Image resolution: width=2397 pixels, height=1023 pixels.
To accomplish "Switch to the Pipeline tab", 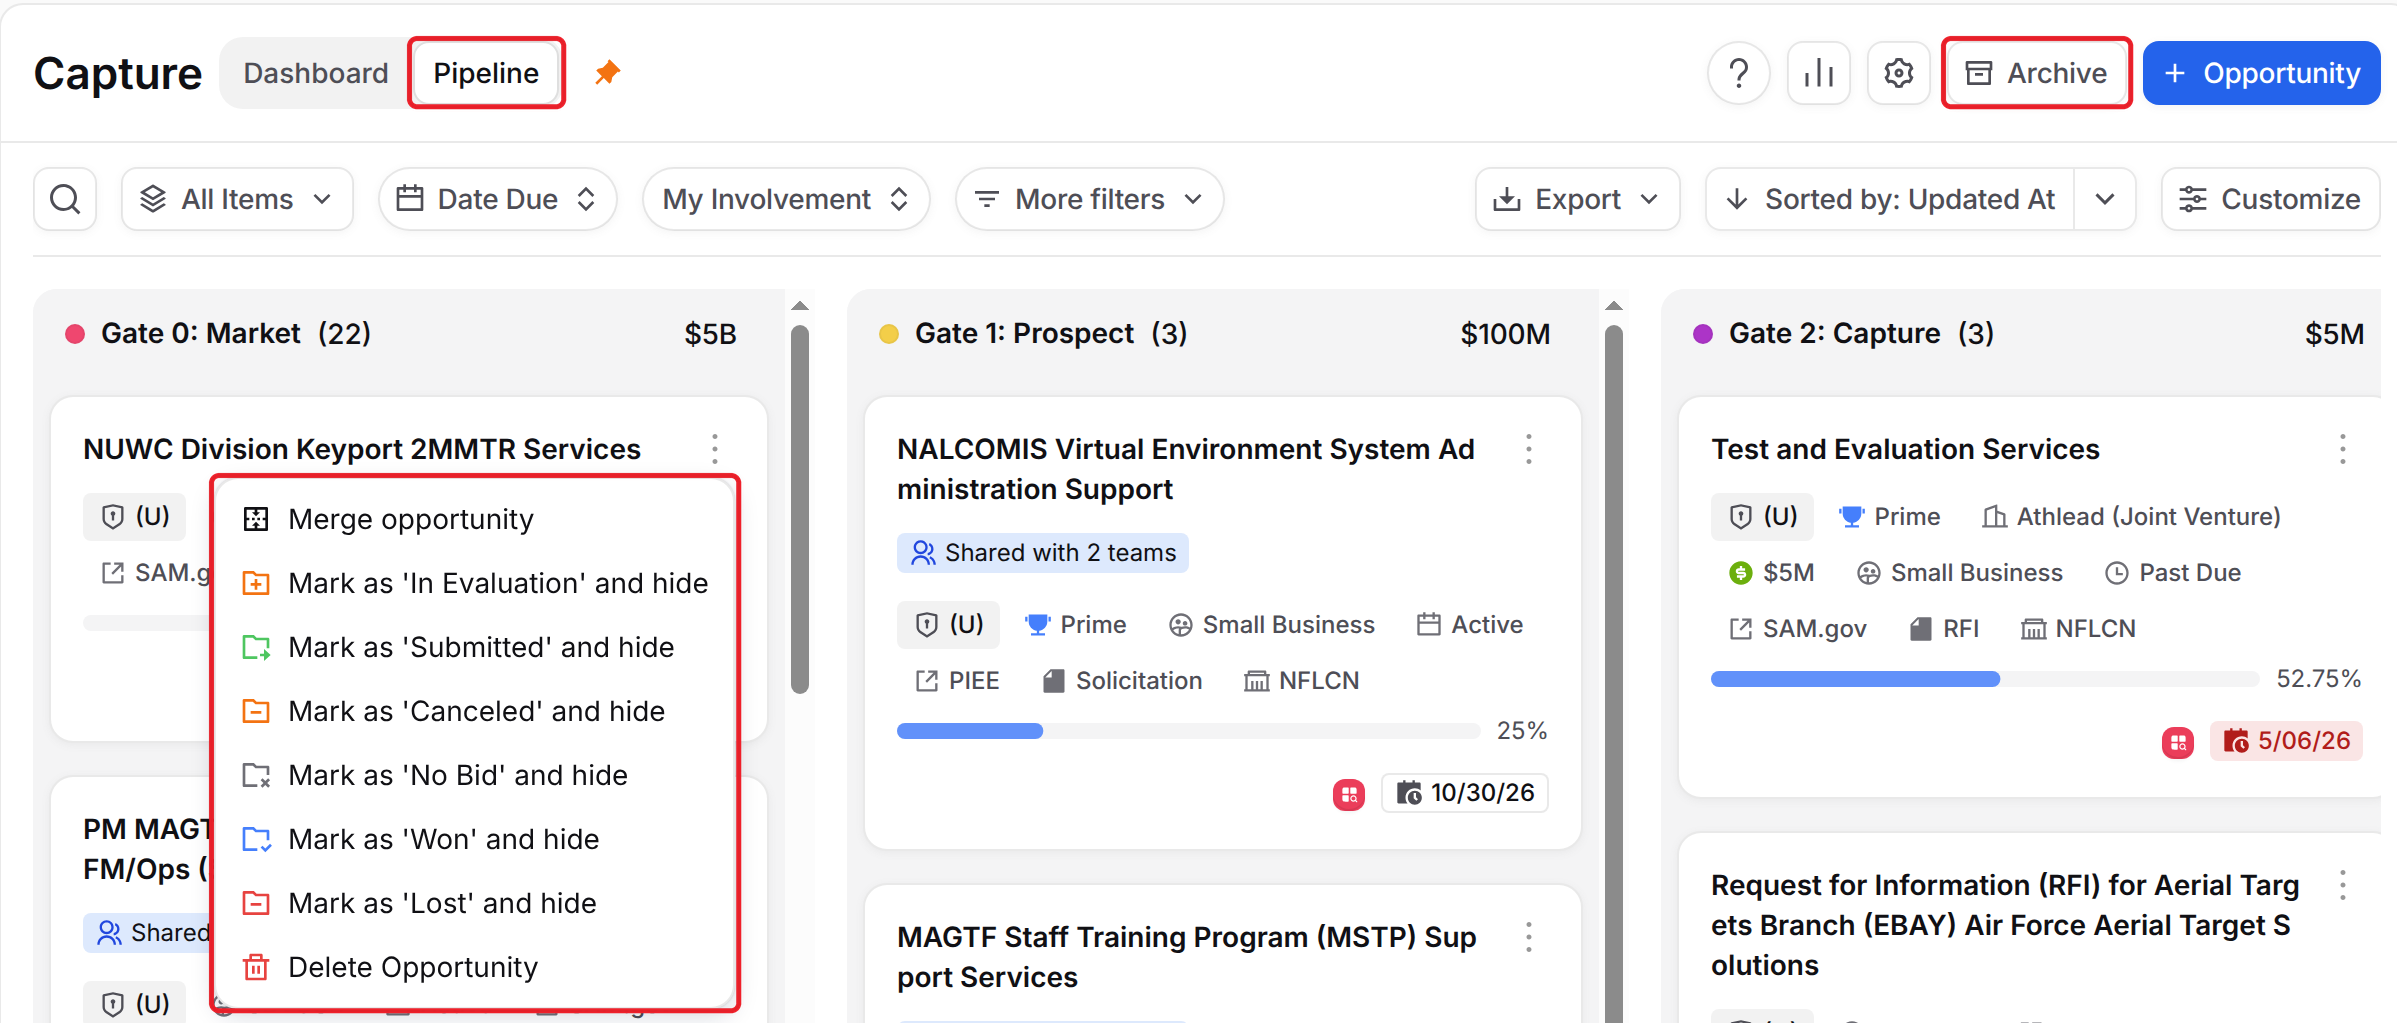I will tap(486, 73).
